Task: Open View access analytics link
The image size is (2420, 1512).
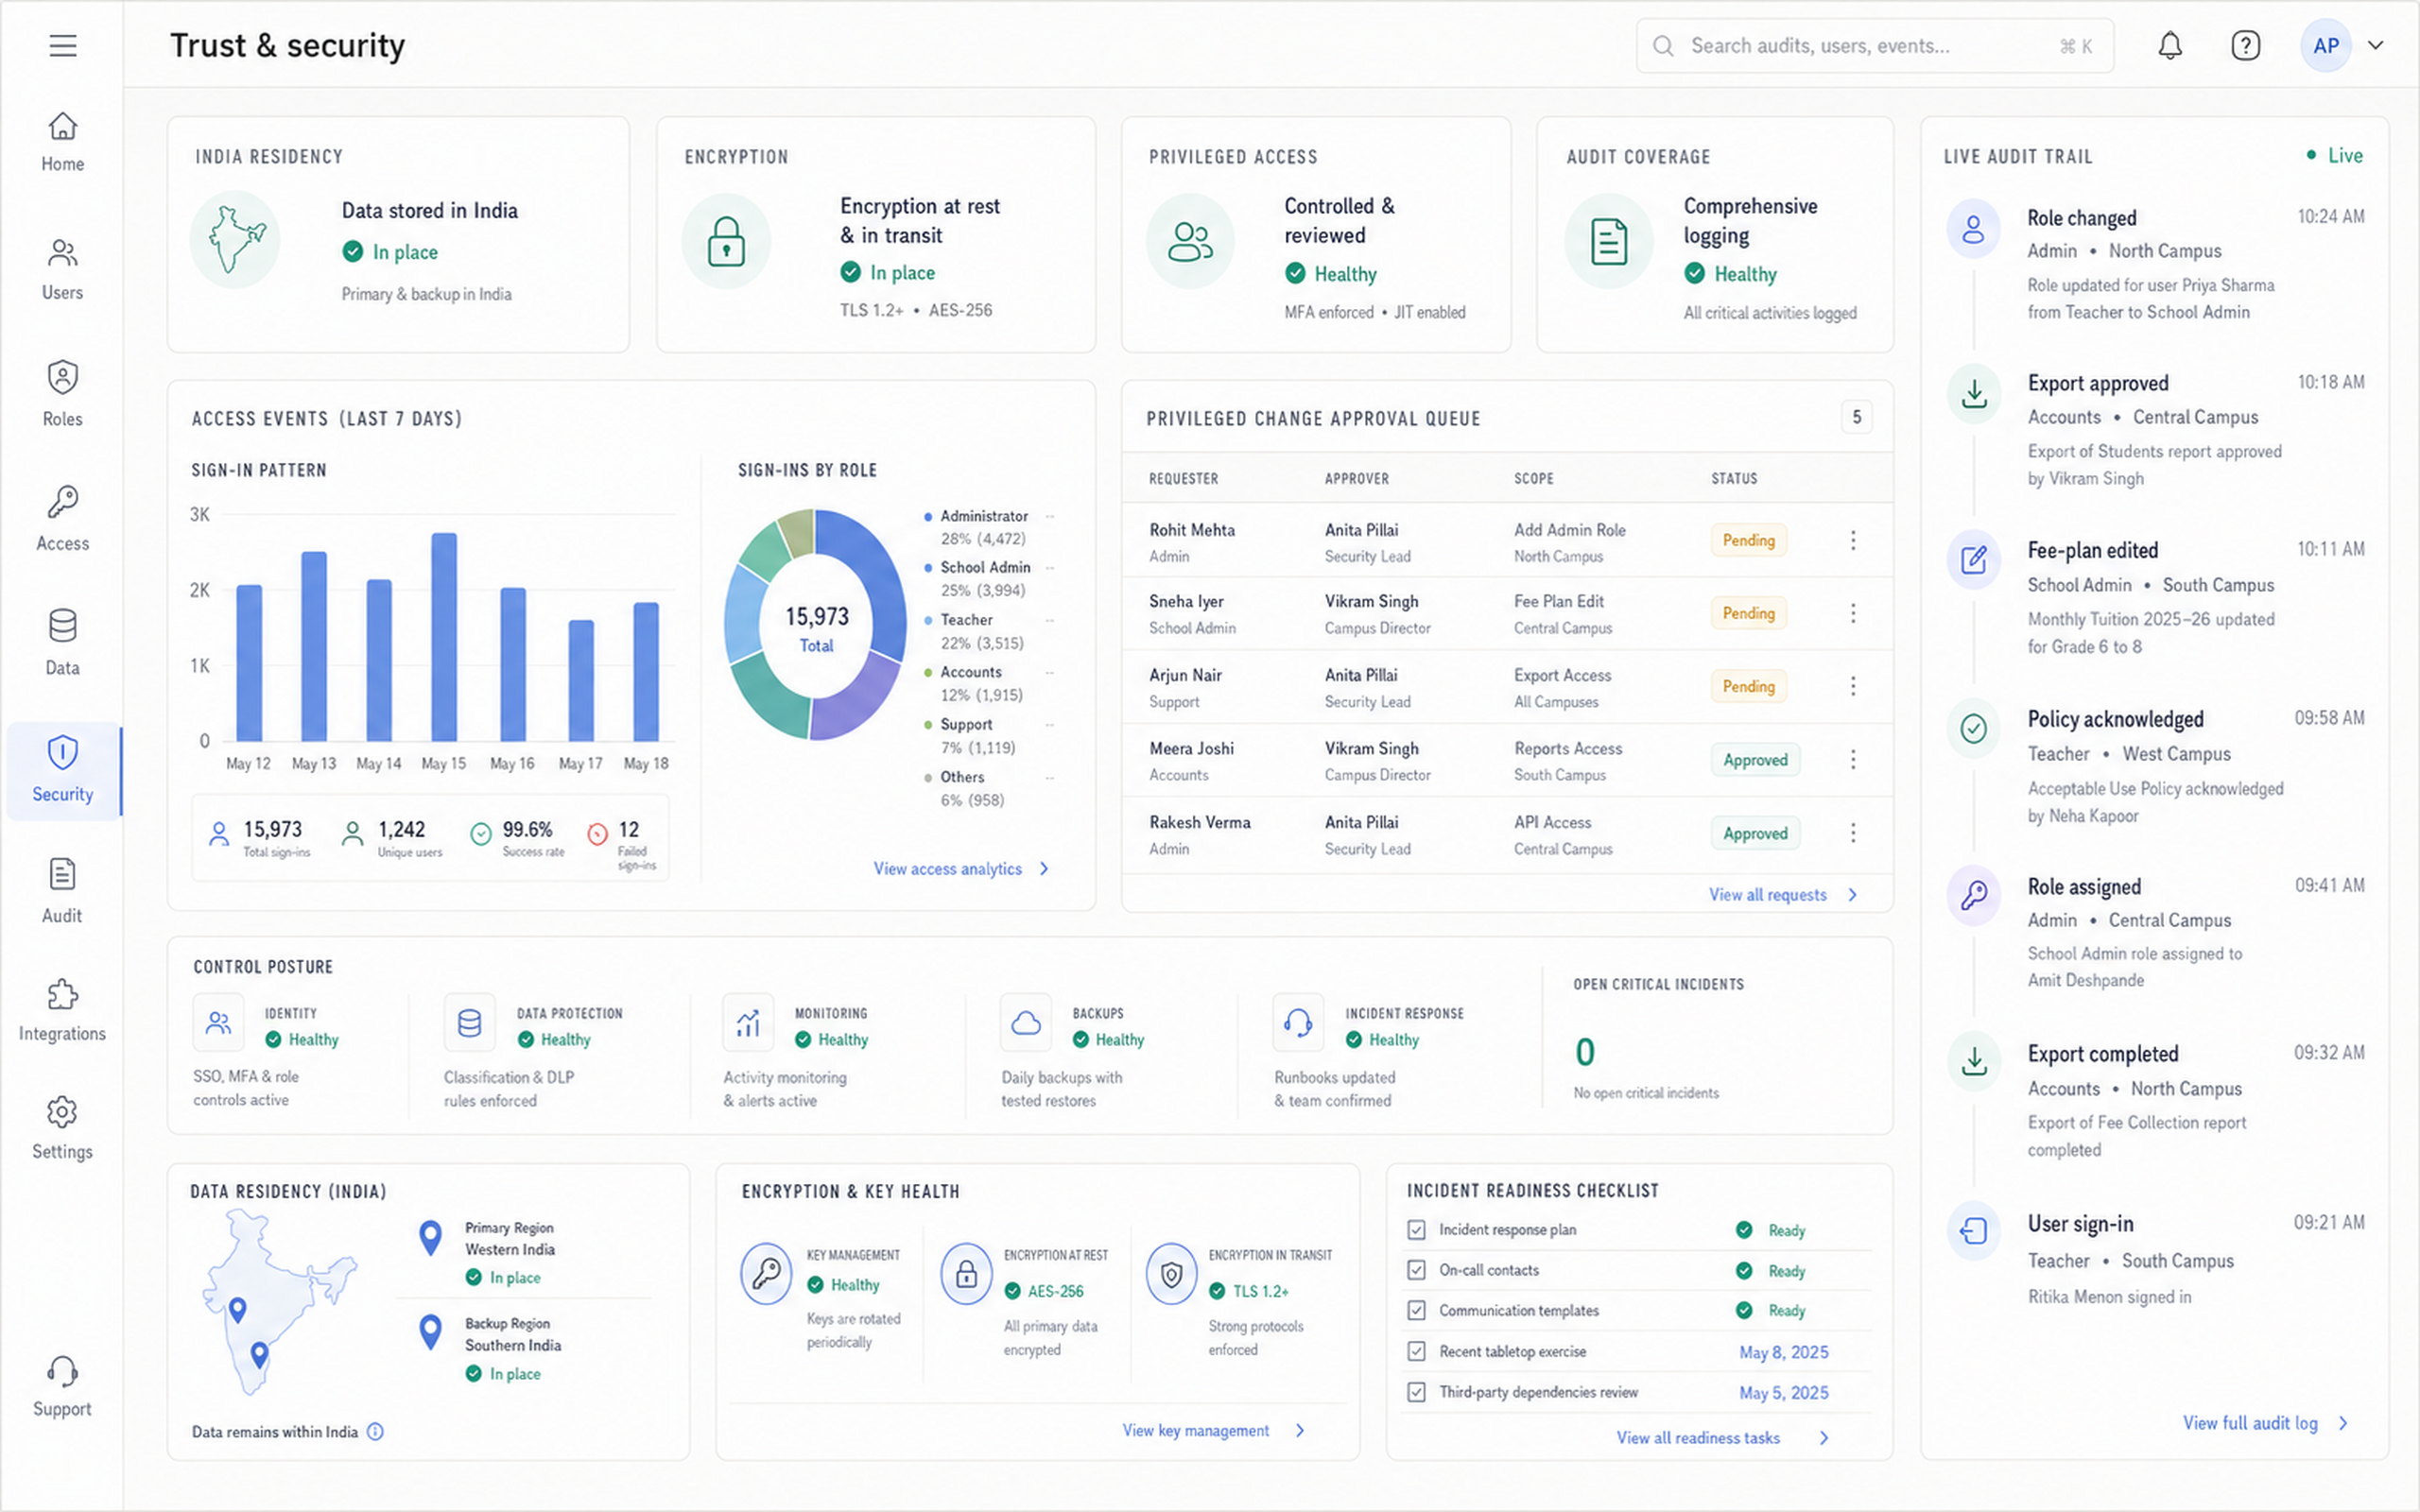Action: point(961,869)
